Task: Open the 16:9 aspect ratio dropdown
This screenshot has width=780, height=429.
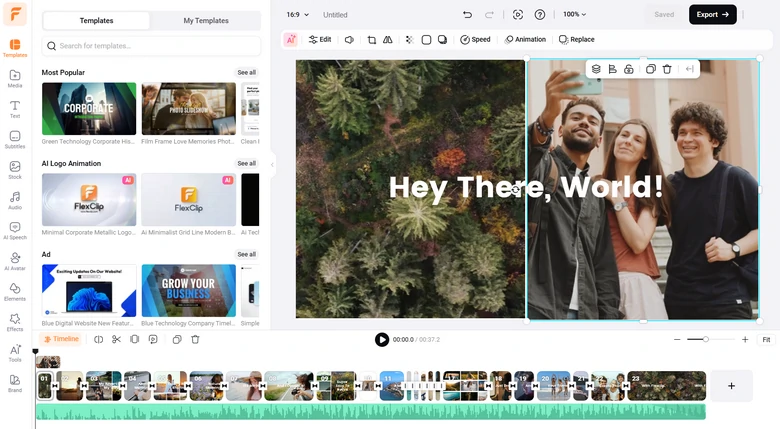Action: (x=297, y=14)
